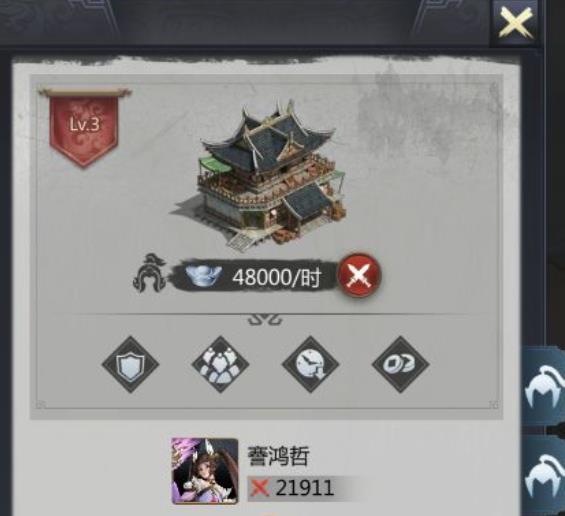565x516 pixels.
Task: Click the ornamental divider scroll emblem
Action: 265,319
